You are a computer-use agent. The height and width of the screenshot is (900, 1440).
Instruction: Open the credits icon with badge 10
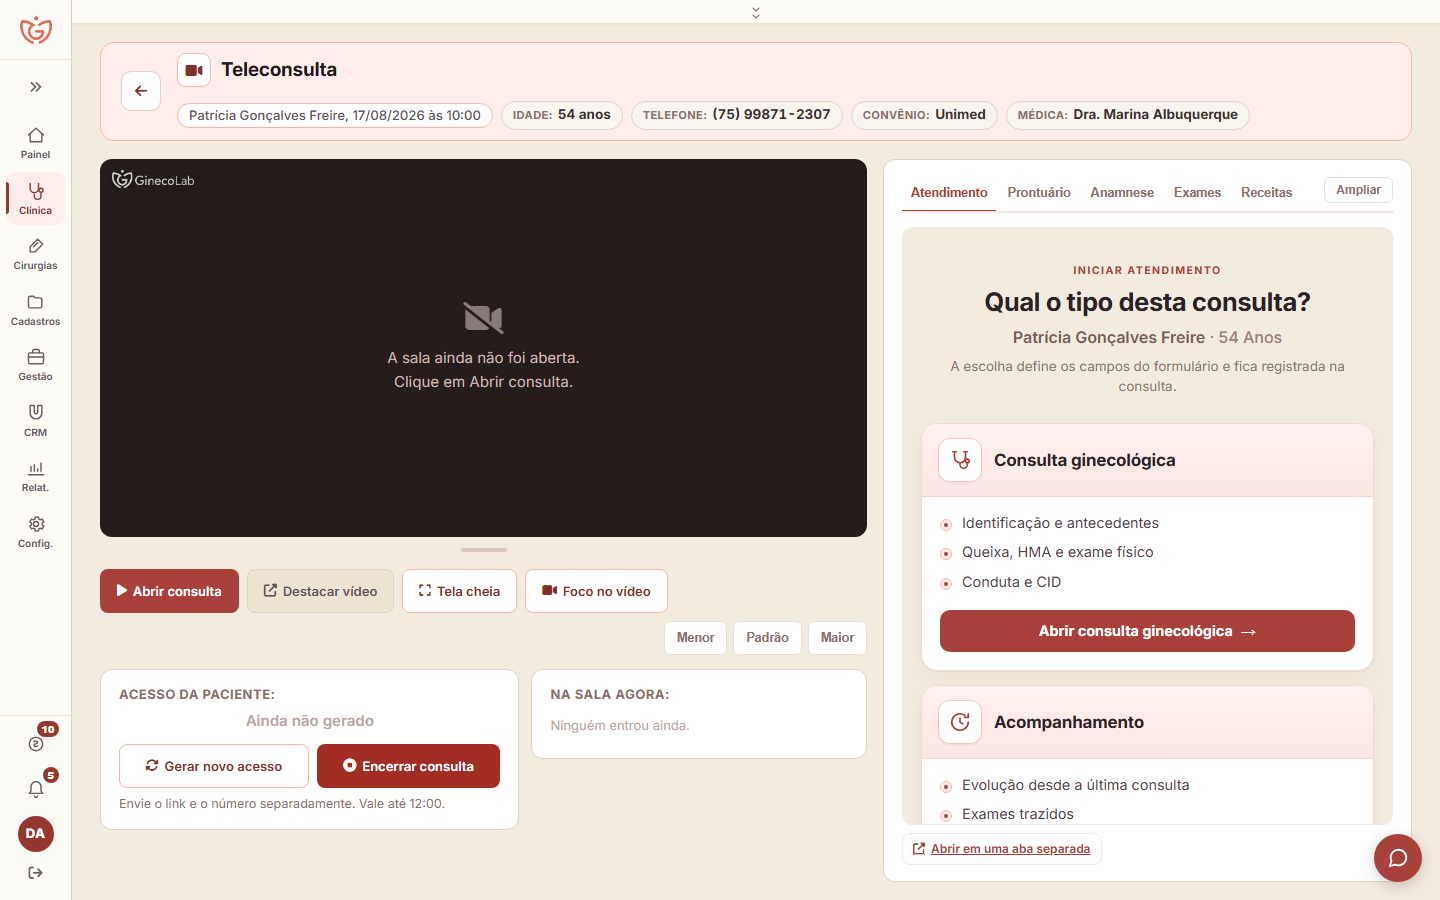36,743
